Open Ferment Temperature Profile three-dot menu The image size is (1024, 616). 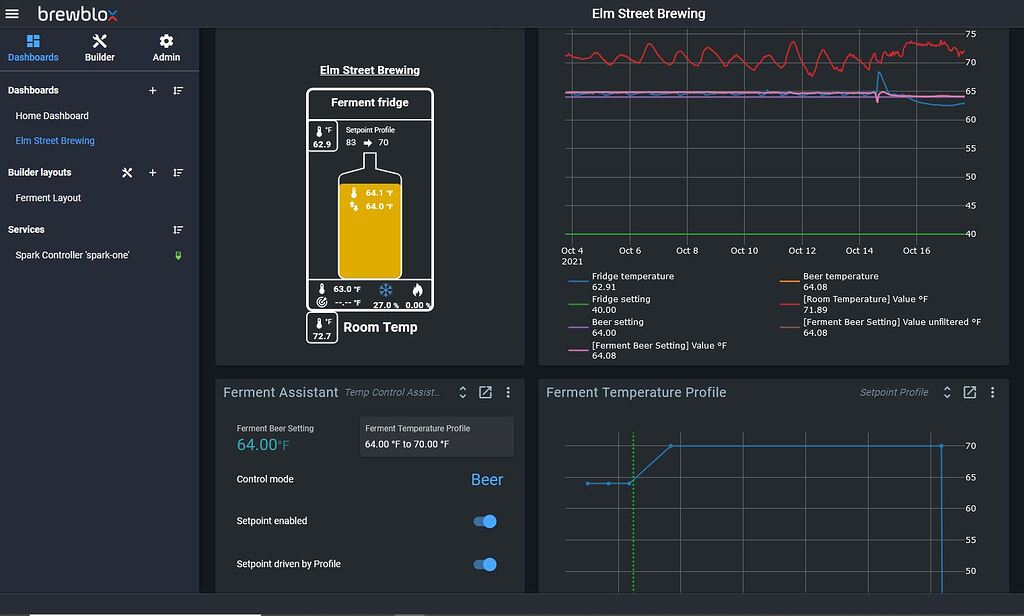point(992,393)
